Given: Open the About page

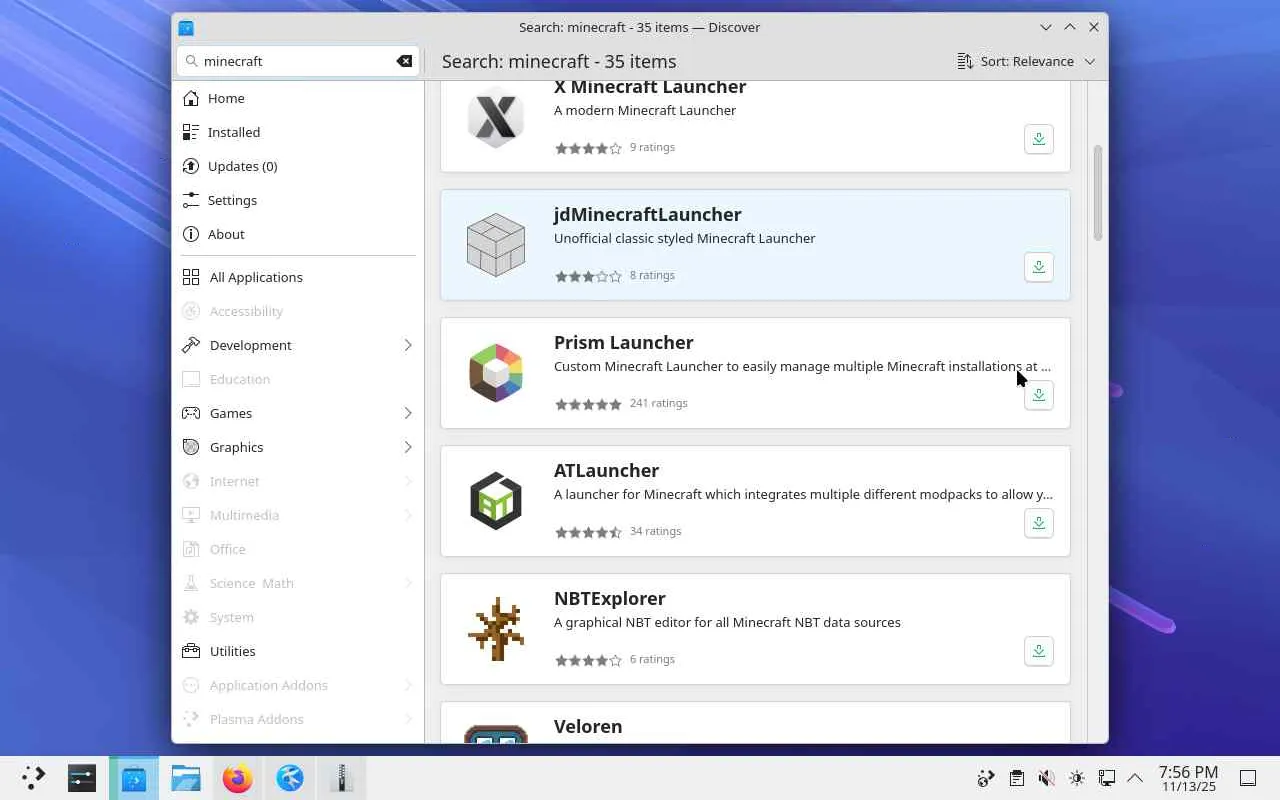Looking at the screenshot, I should tap(298, 234).
